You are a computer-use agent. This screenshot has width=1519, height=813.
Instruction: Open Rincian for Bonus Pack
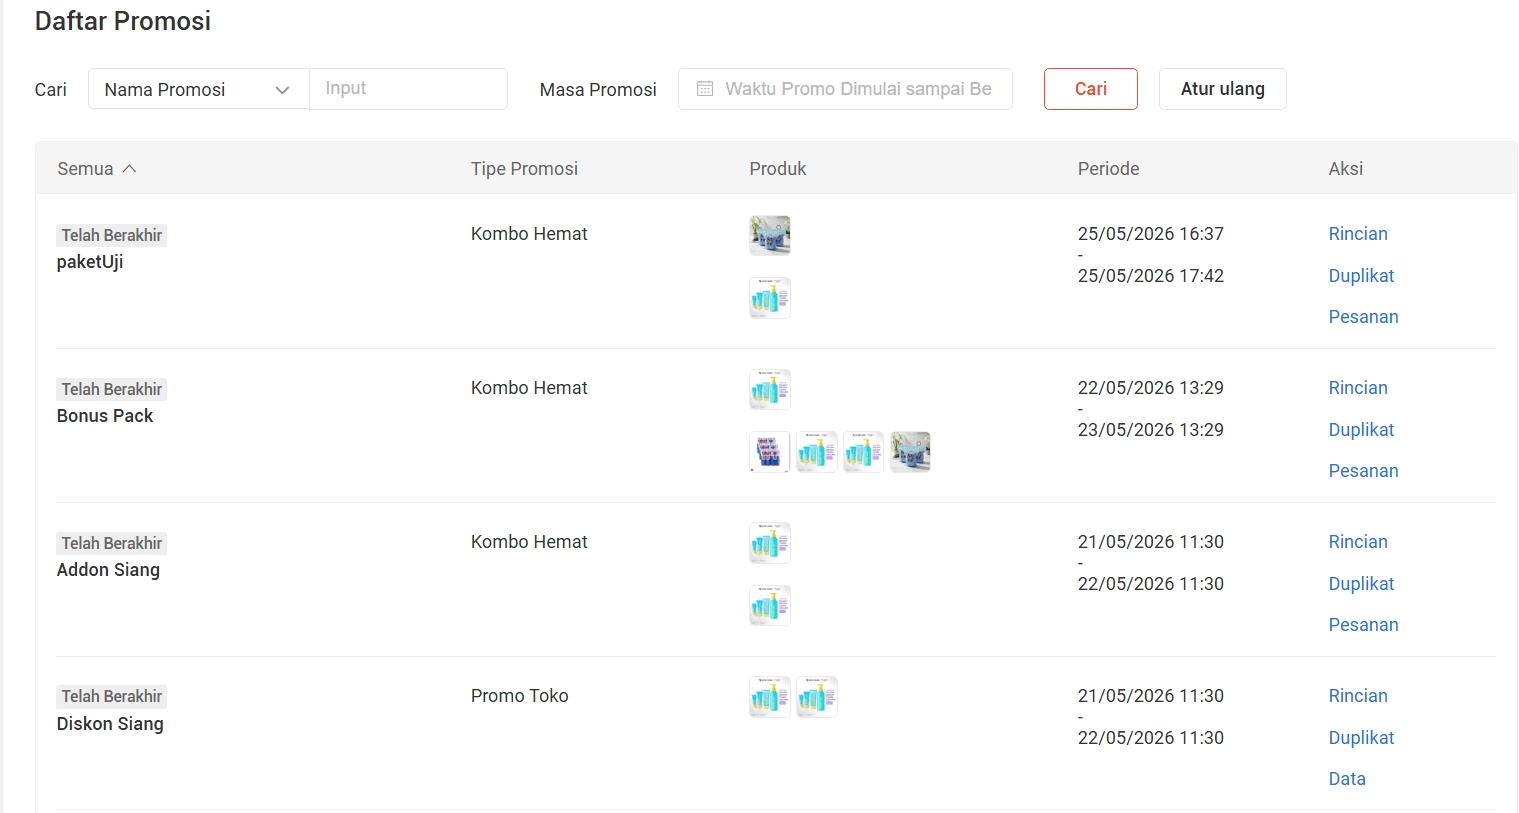(1358, 388)
